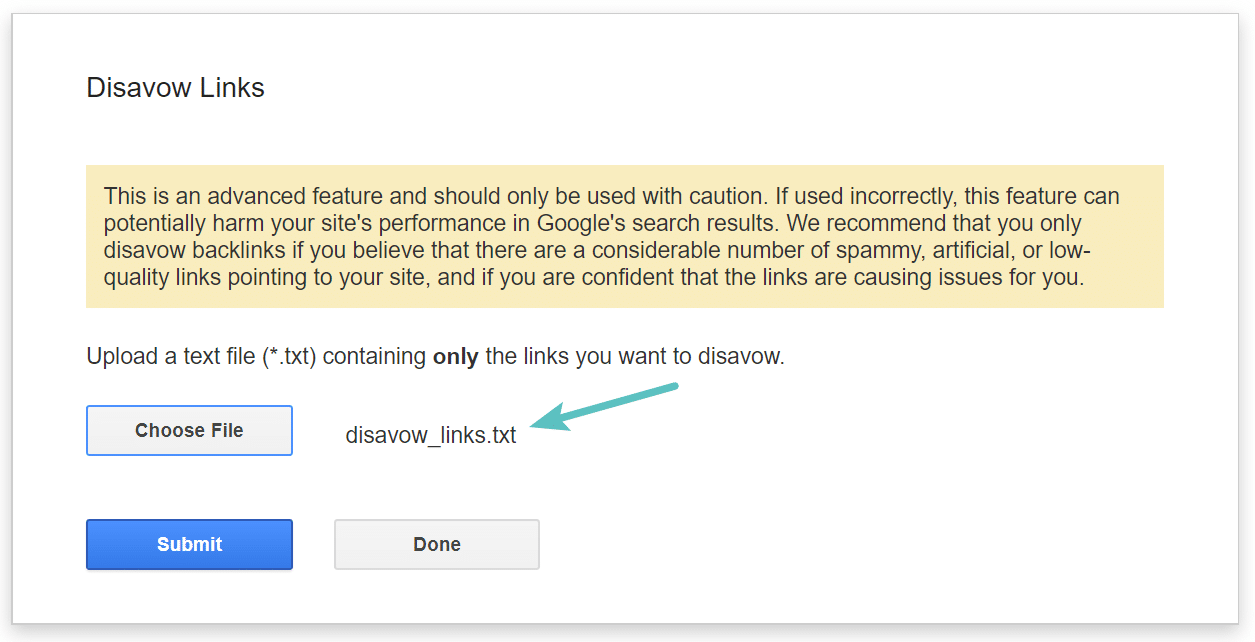This screenshot has width=1255, height=642.
Task: Replace the chosen file using Choose File
Action: coord(189,430)
